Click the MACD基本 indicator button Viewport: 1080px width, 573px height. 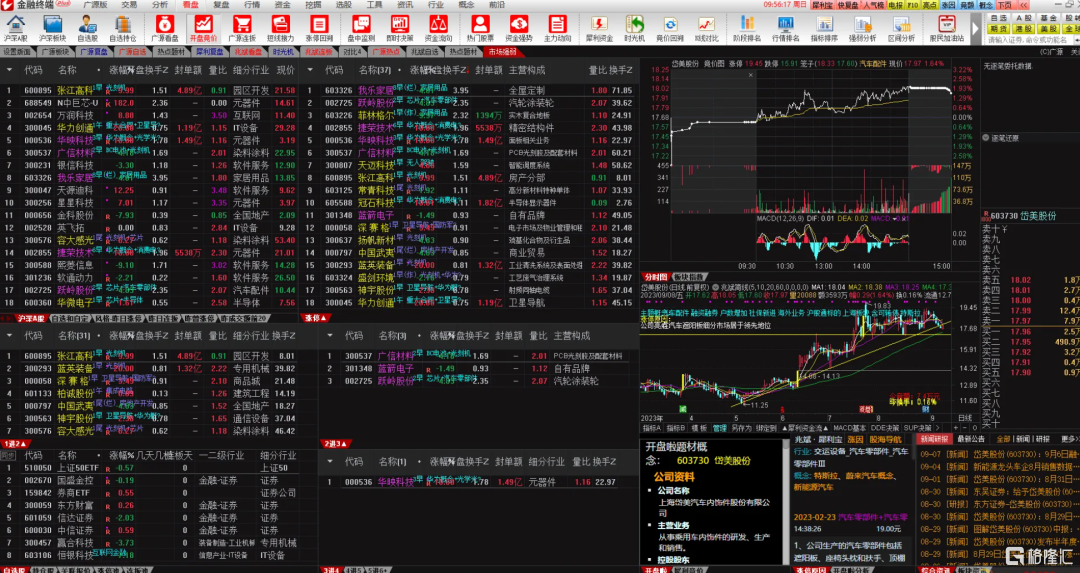coord(849,428)
